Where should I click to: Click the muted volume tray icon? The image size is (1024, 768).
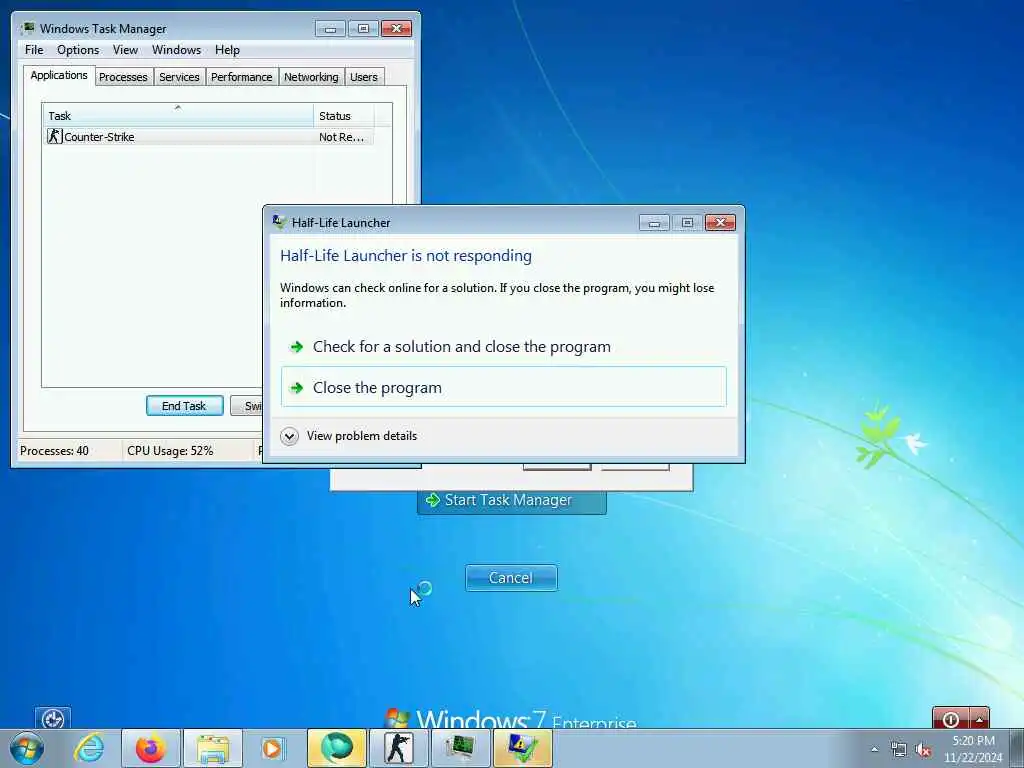pyautogui.click(x=923, y=749)
